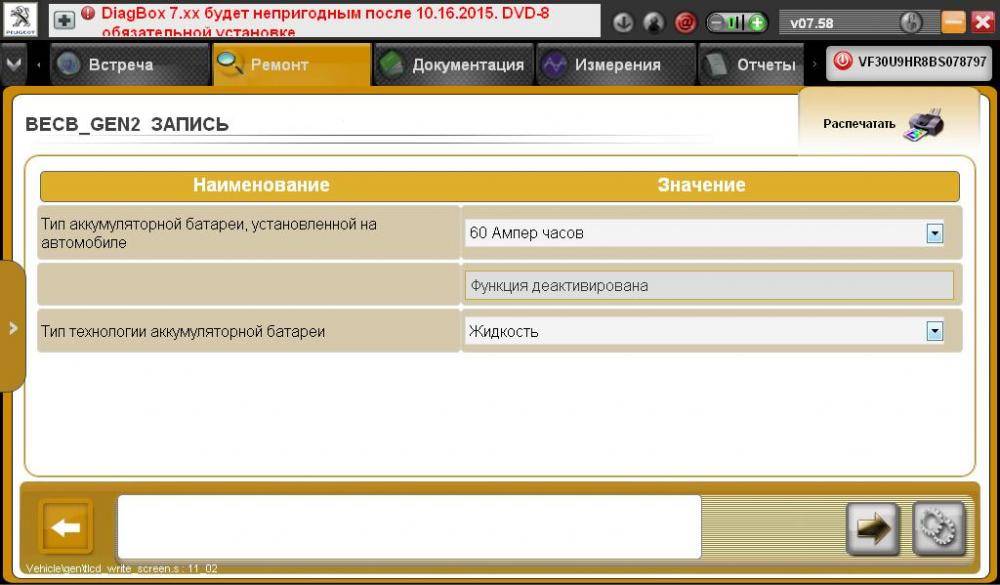Click the printer icon next to Распечатать
The width and height of the screenshot is (1000, 585).
[x=922, y=125]
